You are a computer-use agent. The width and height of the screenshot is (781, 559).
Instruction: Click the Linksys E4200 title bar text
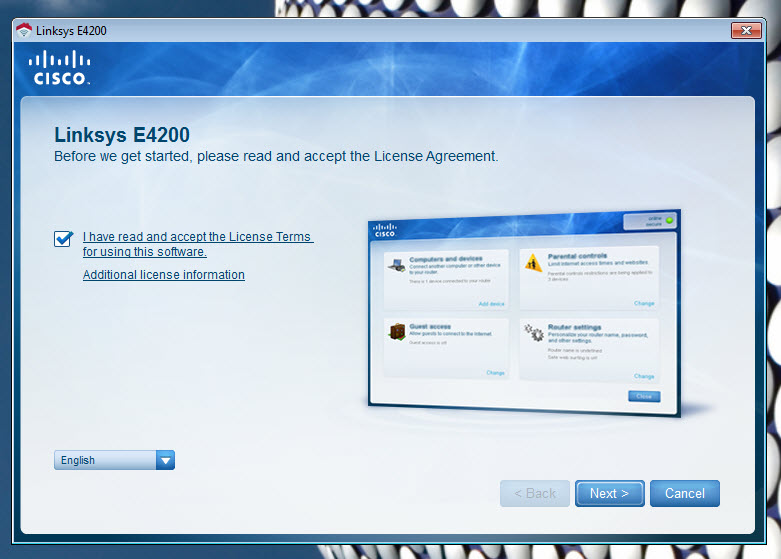coord(71,31)
